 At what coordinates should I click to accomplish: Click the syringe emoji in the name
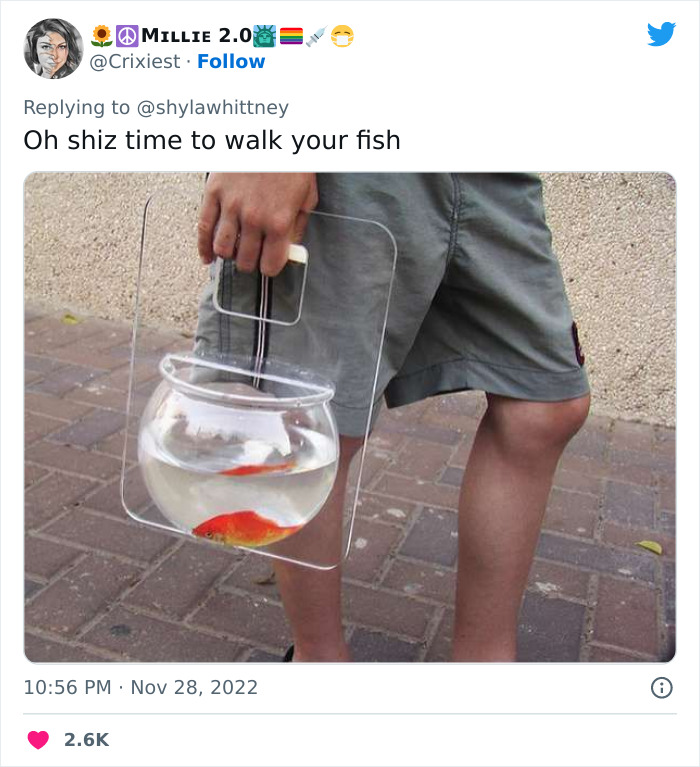[316, 36]
